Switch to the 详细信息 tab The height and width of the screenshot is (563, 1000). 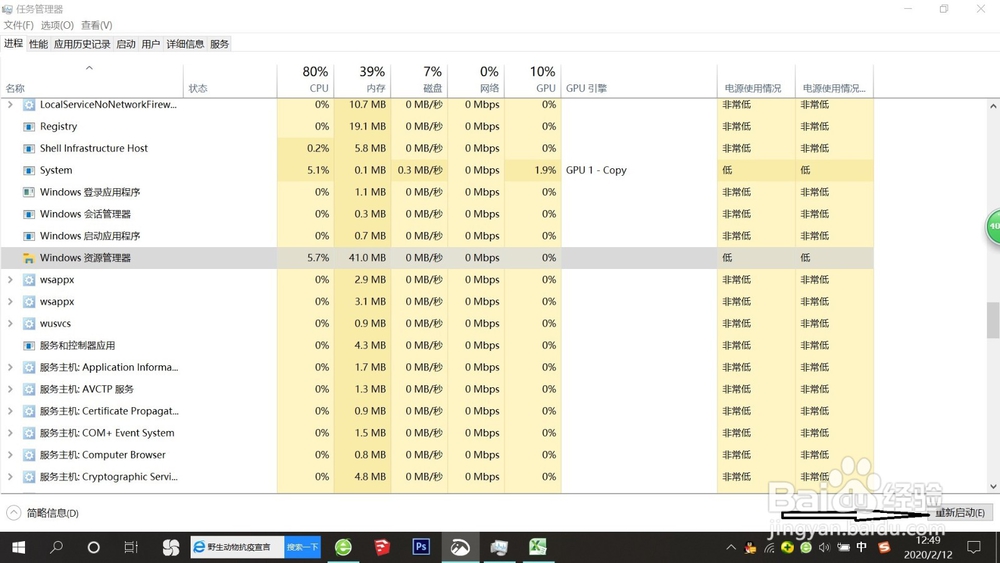[x=185, y=44]
